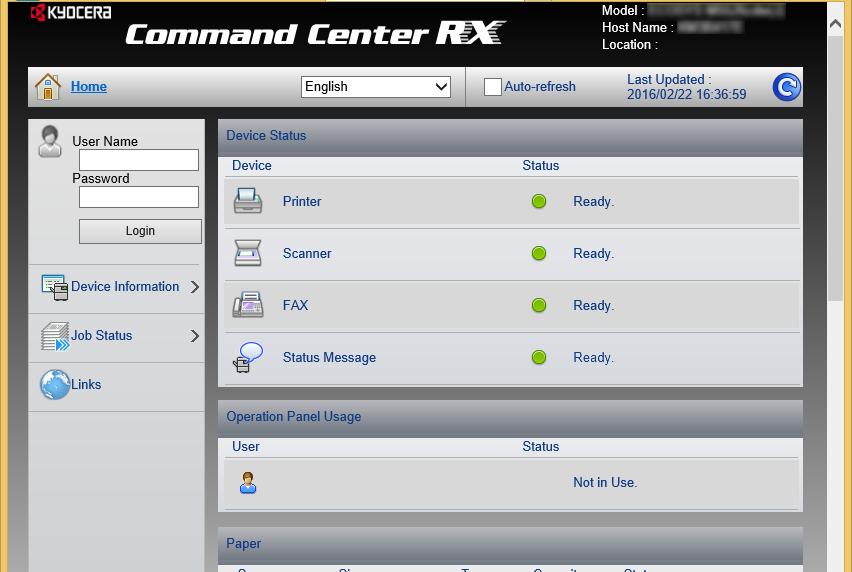
Task: Click the Operation Panel Usage header
Action: 510,417
